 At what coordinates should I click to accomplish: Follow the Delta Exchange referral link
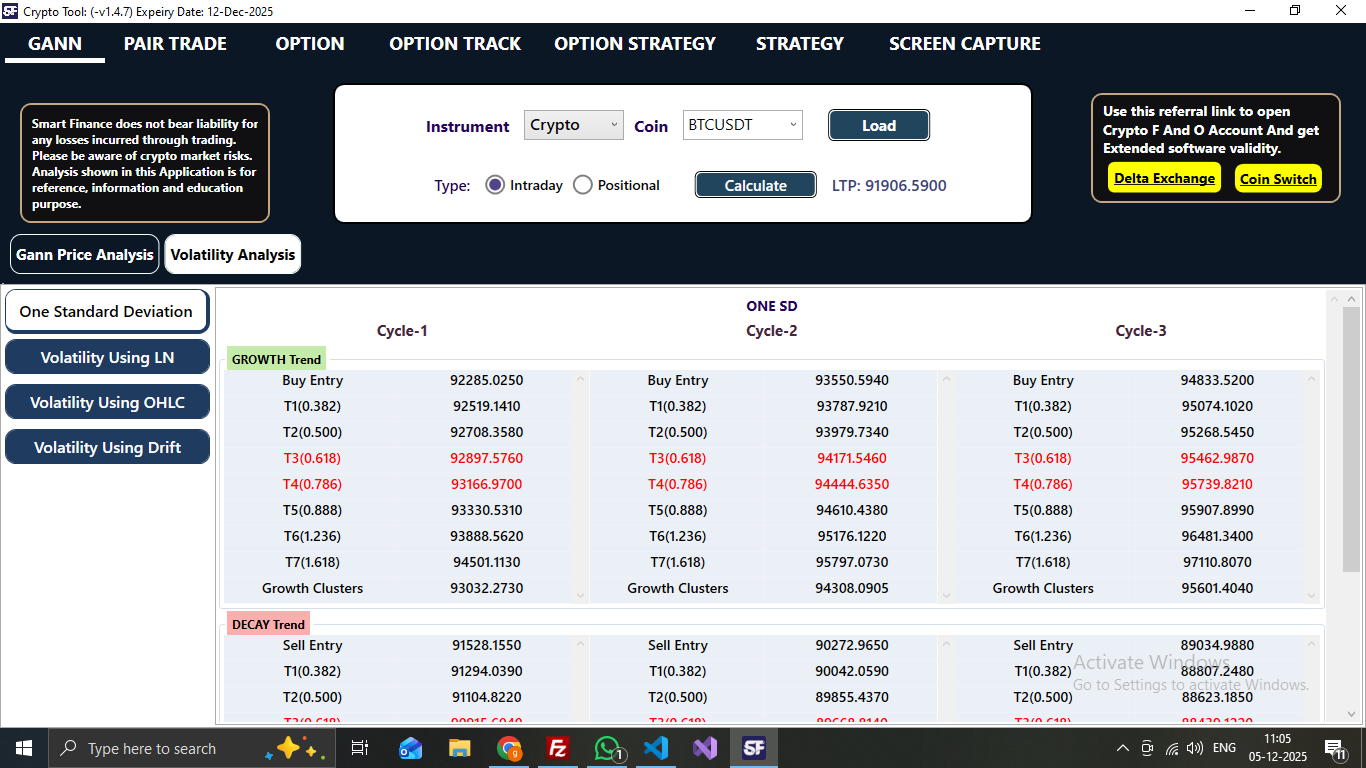(x=1164, y=178)
